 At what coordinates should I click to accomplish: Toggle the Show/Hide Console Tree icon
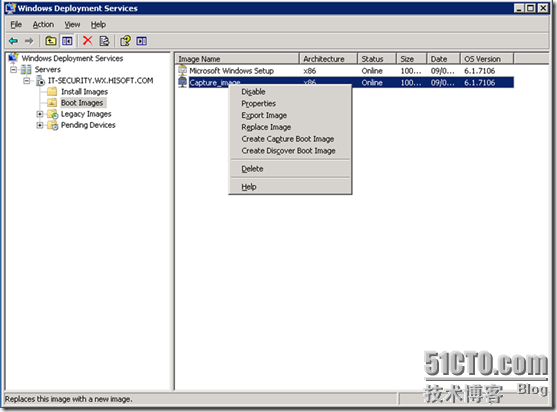pos(67,41)
